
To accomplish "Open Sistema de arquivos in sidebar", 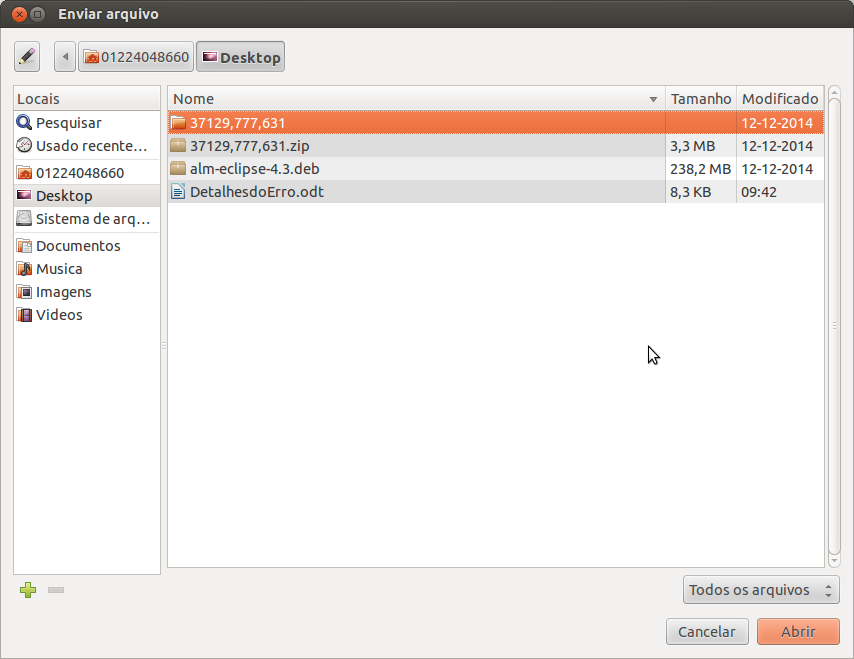I will tap(87, 218).
